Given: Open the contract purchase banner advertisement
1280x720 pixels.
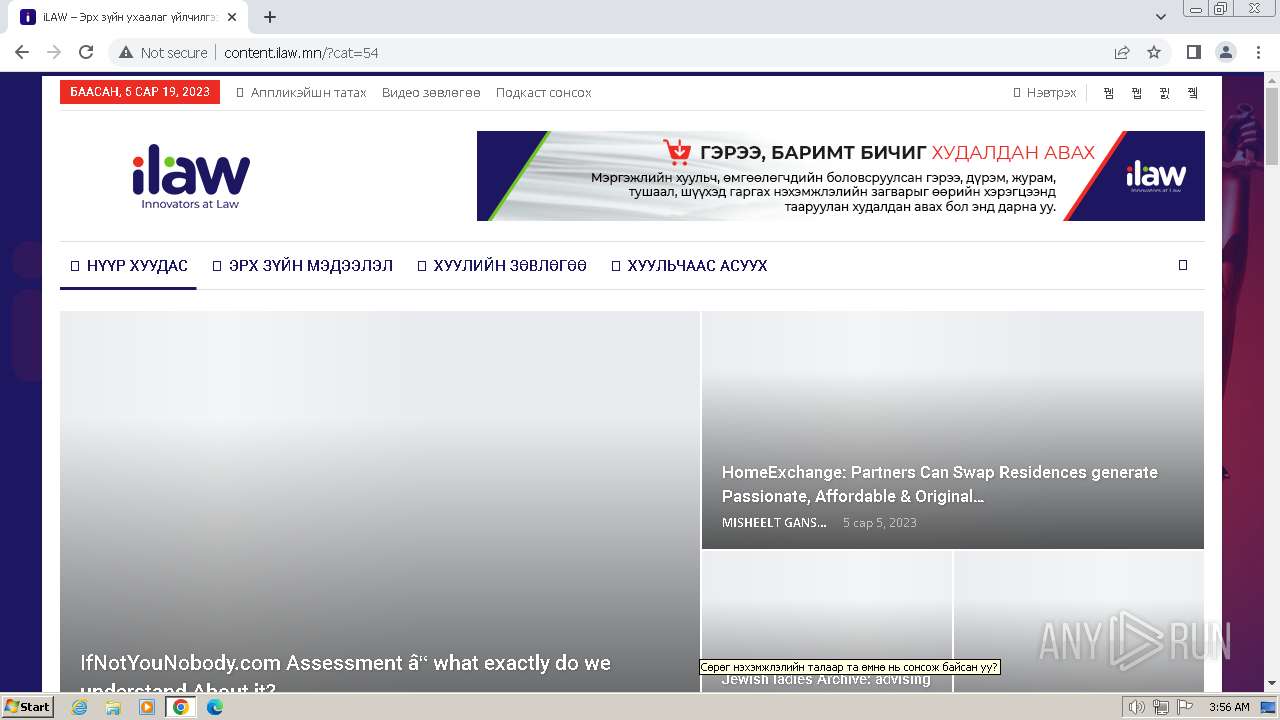Looking at the screenshot, I should pyautogui.click(x=841, y=176).
